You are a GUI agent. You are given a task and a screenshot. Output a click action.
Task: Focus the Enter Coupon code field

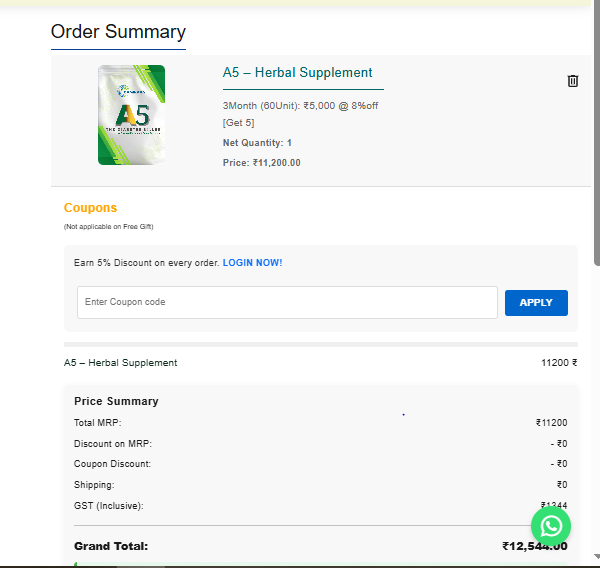tap(287, 302)
